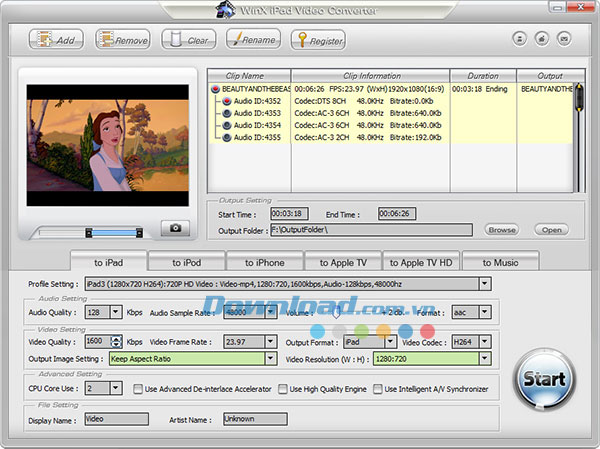The width and height of the screenshot is (600, 449).
Task: Click the Video Quality spinner arrows
Action: tap(116, 342)
